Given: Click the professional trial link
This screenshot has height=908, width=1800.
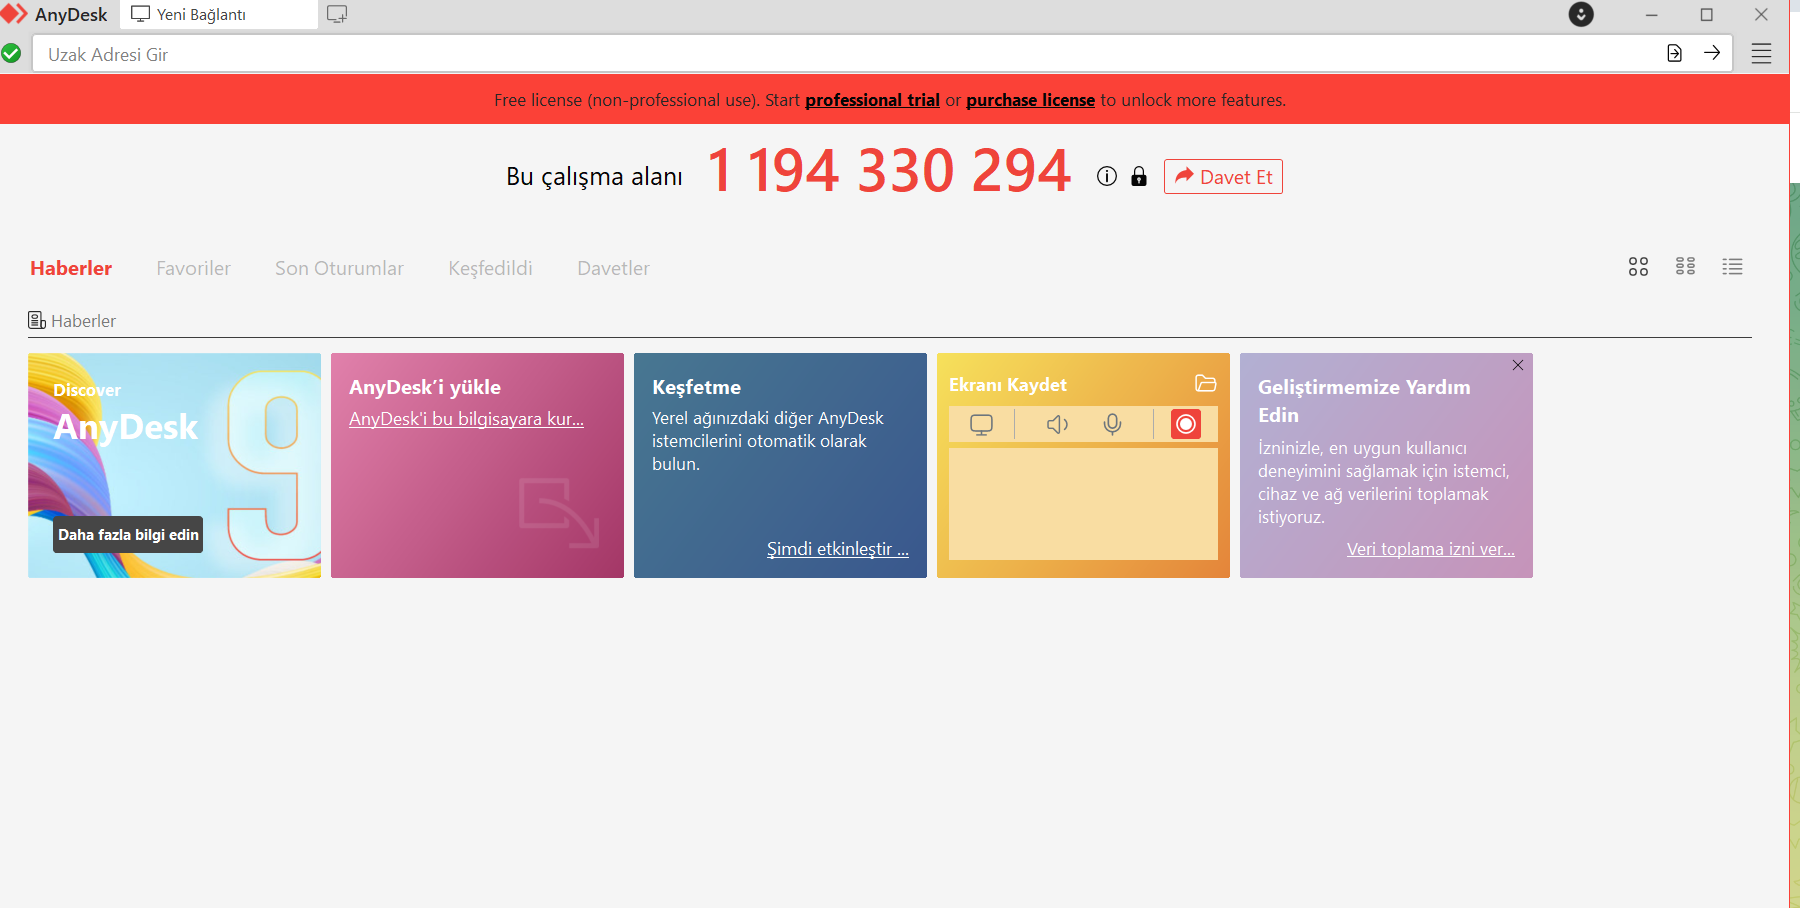Looking at the screenshot, I should (x=872, y=100).
